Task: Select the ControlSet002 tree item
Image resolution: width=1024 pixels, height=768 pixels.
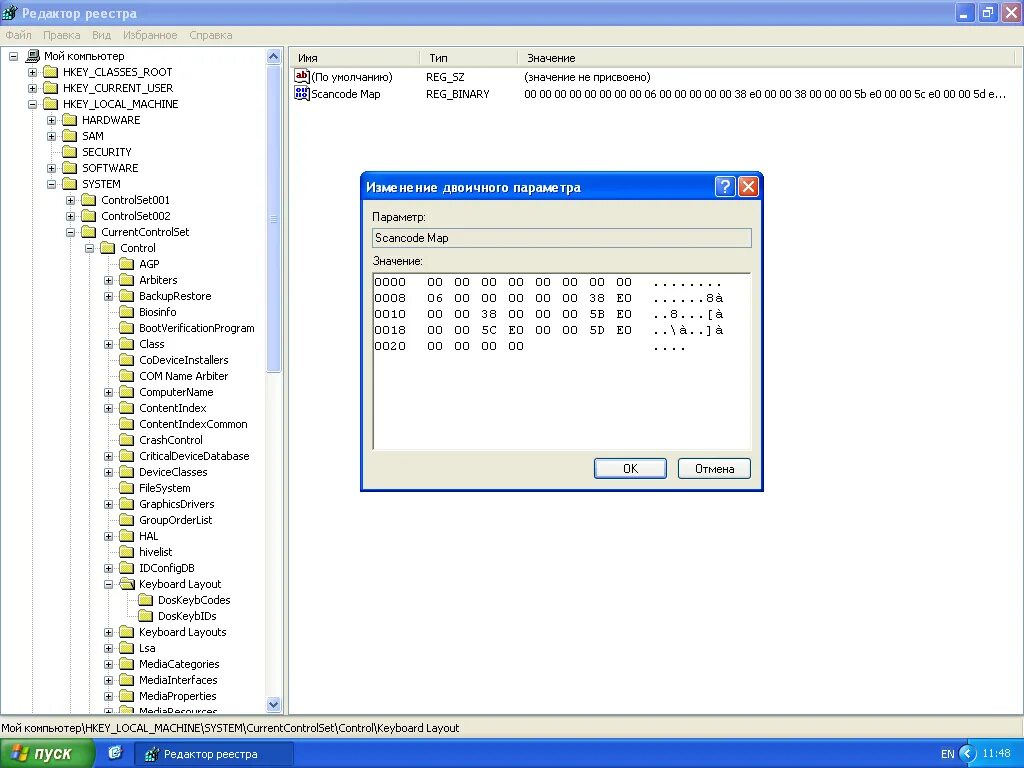Action: (136, 216)
